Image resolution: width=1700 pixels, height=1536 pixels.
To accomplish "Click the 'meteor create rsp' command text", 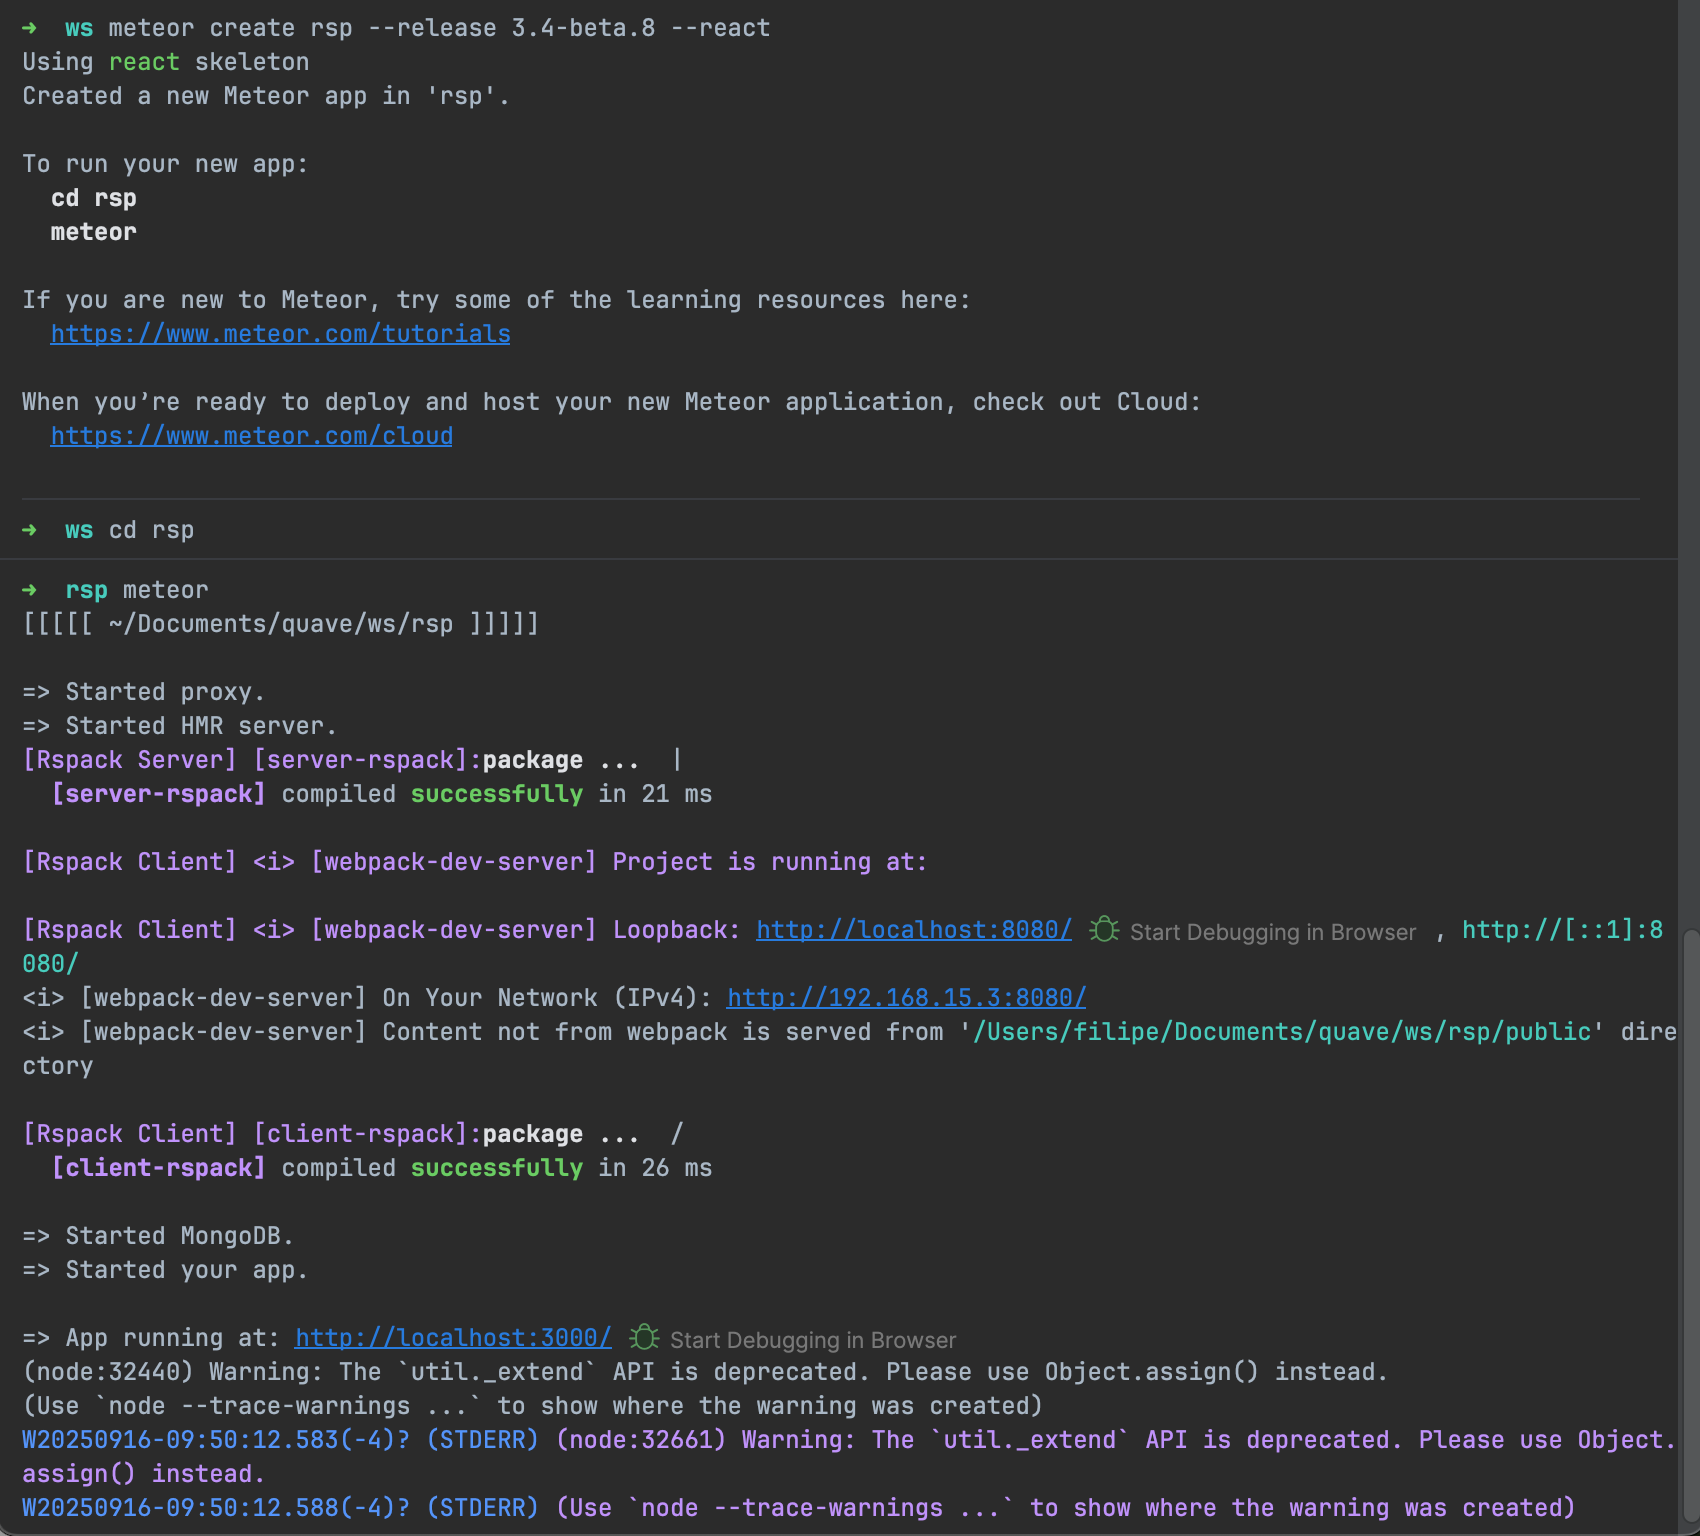I will coord(230,28).
